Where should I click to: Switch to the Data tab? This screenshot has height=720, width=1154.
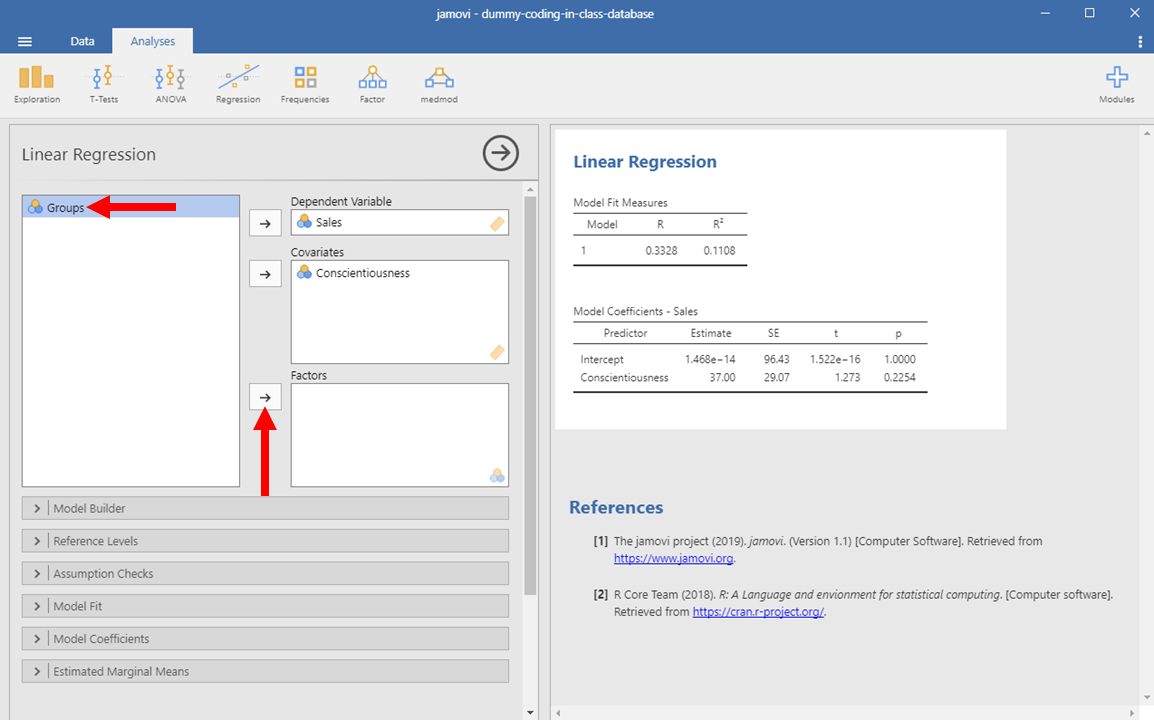pos(82,41)
